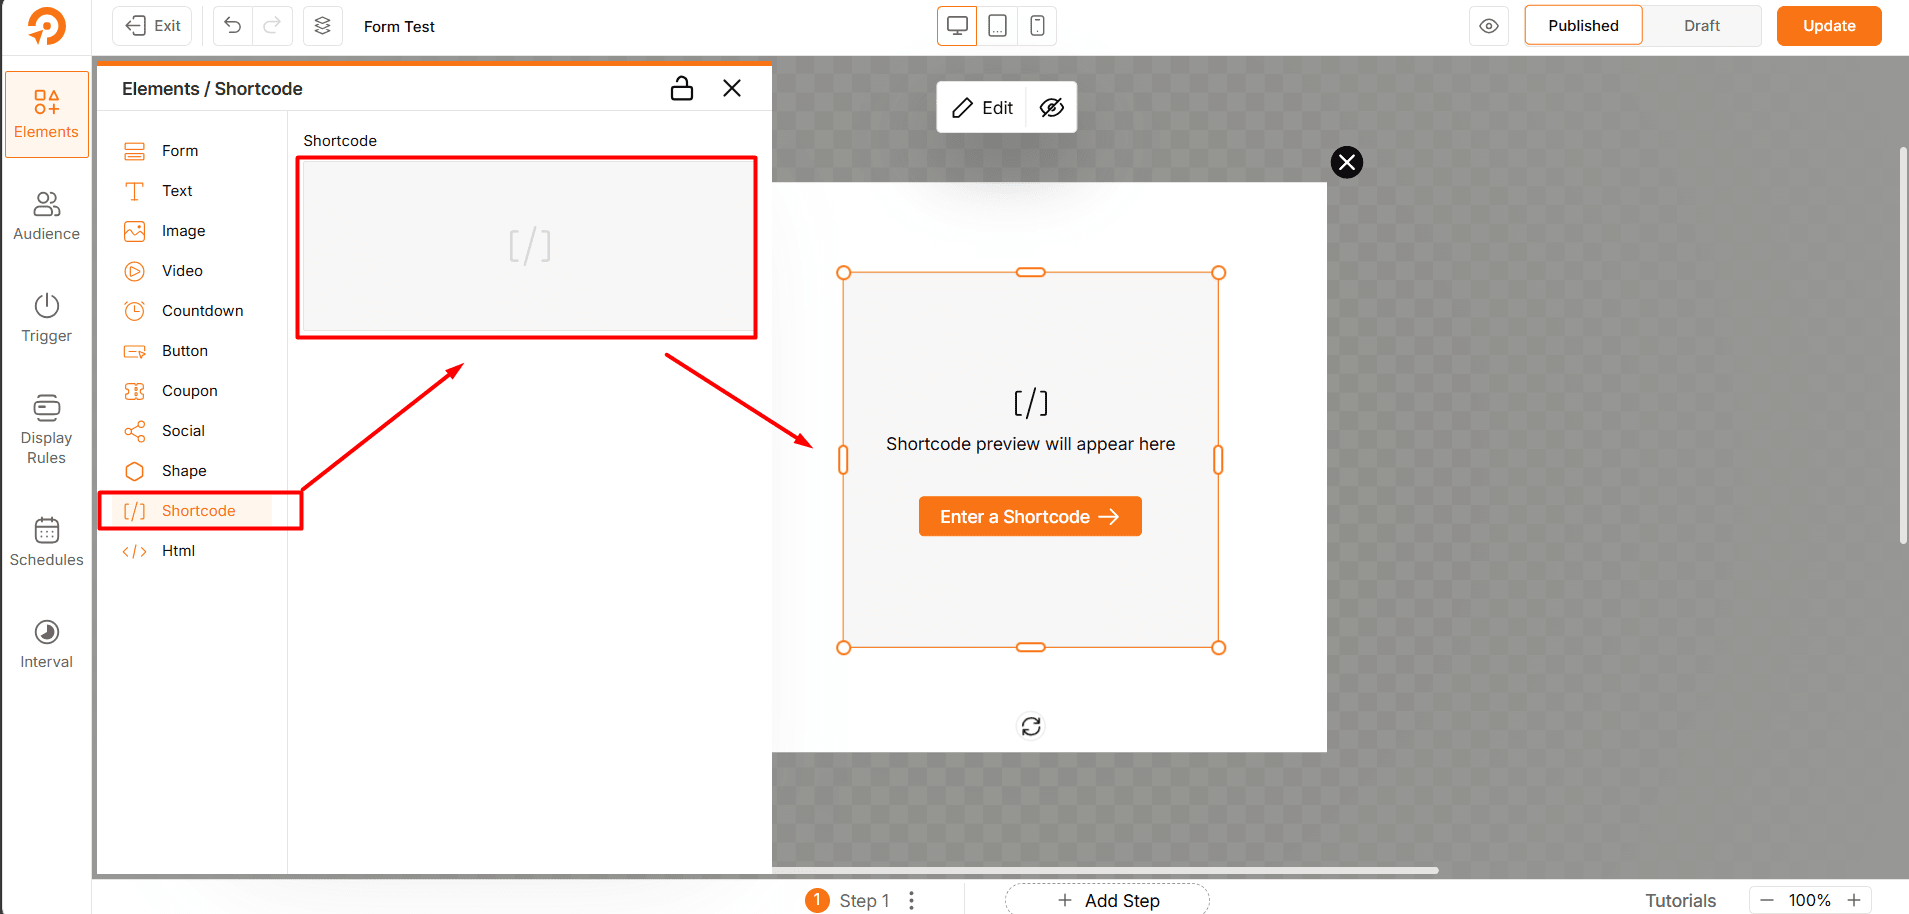Open the Audience sidebar tab
This screenshot has width=1909, height=914.
[46, 216]
